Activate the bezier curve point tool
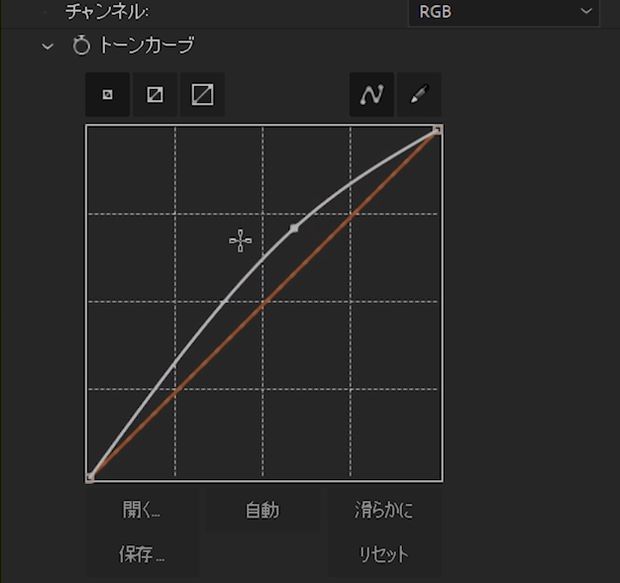The image size is (620, 583). [371, 95]
